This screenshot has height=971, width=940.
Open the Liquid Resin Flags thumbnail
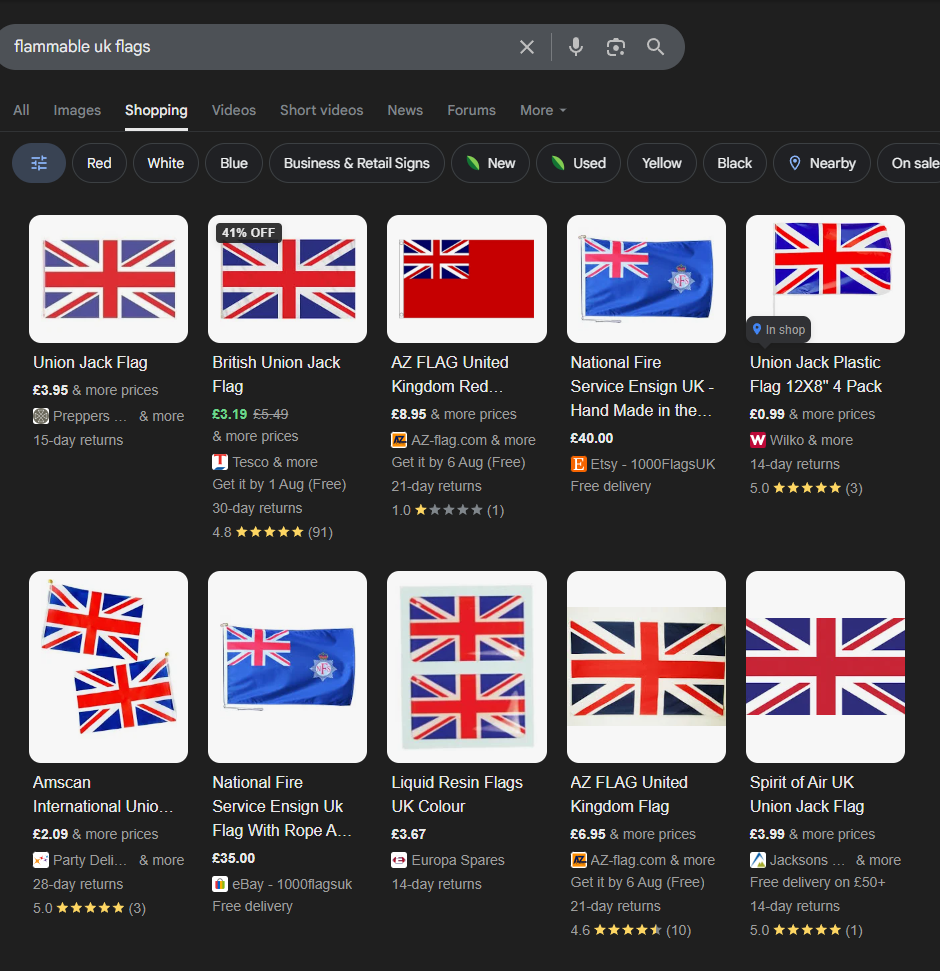(x=467, y=667)
